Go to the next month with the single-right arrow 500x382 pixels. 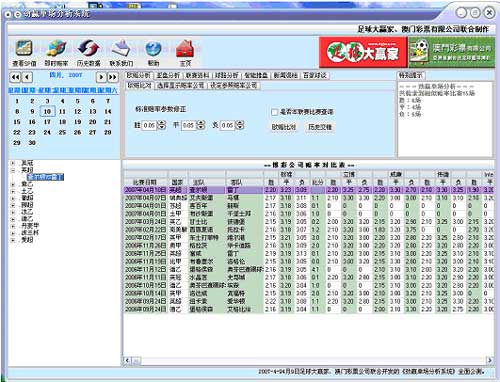101,77
